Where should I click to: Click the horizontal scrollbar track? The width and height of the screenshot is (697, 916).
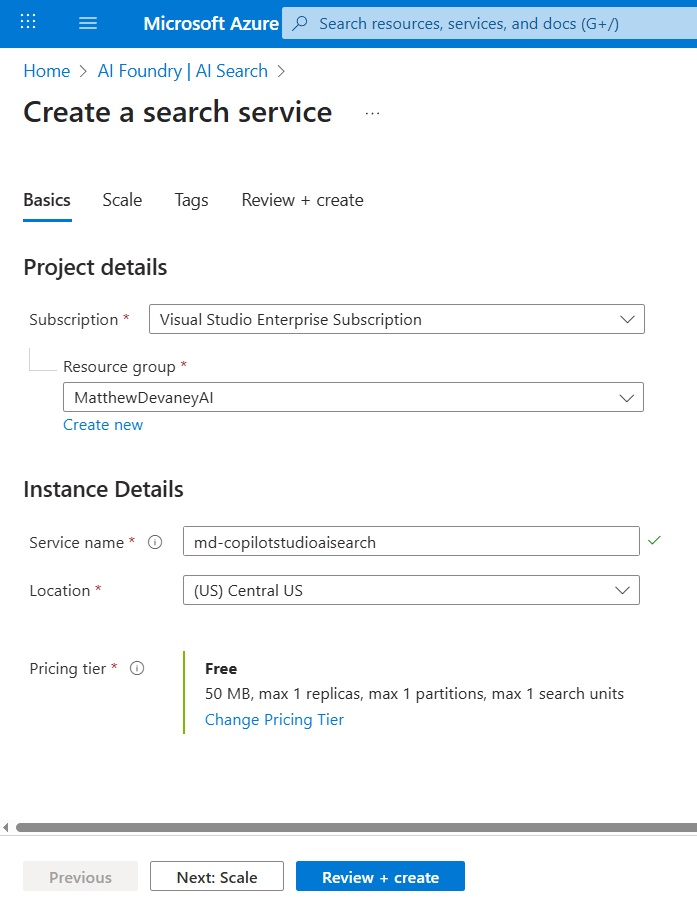[x=356, y=827]
